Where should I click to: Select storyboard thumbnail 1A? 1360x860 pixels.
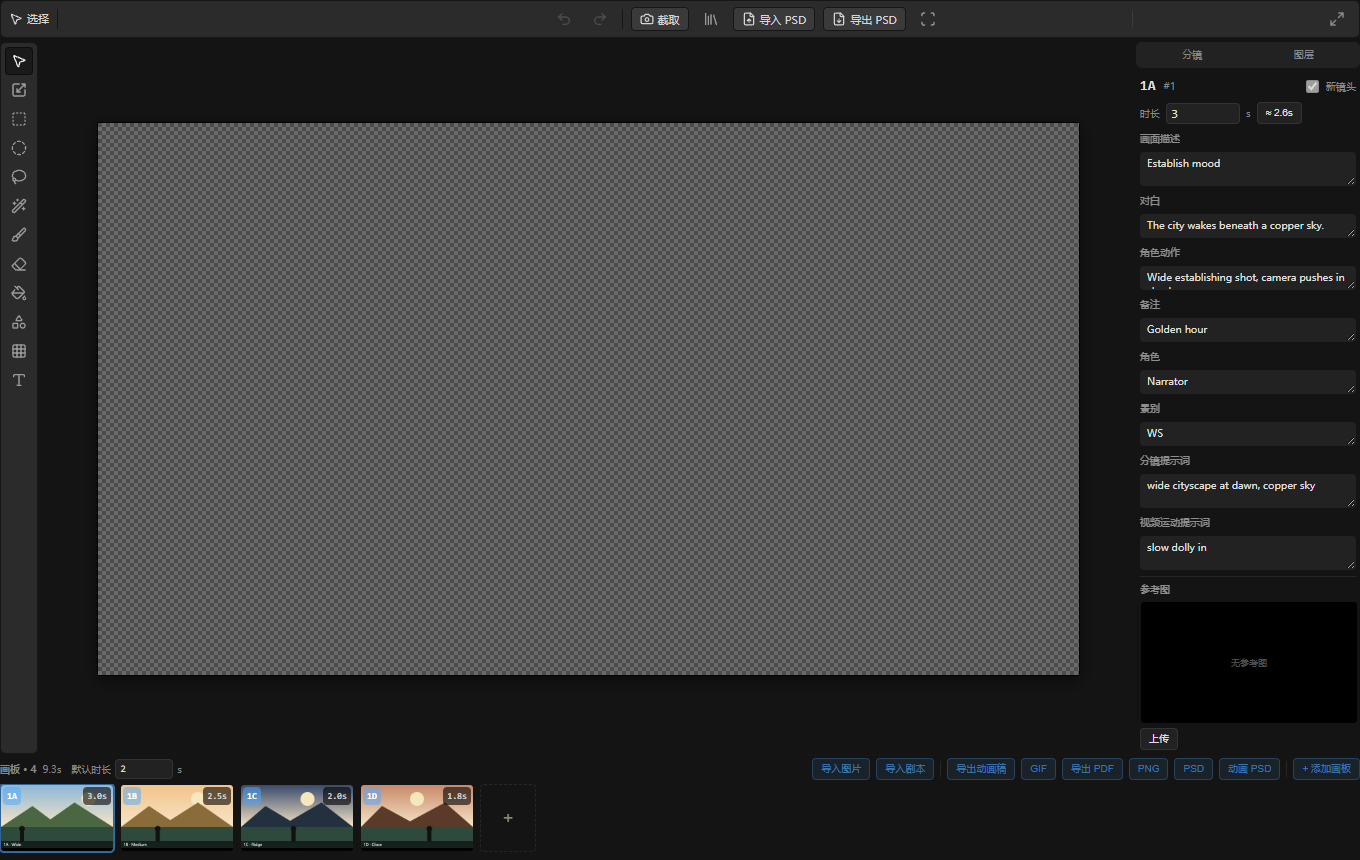(x=57, y=817)
